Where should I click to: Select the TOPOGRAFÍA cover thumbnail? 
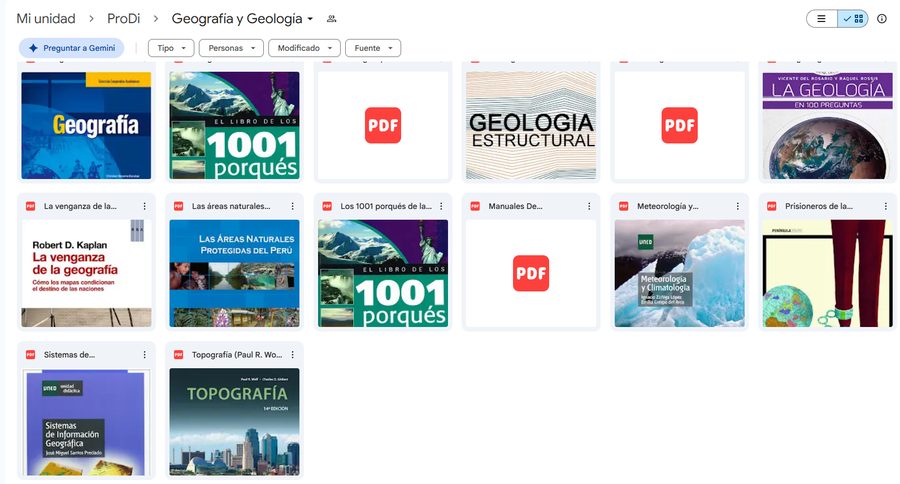(x=234, y=422)
